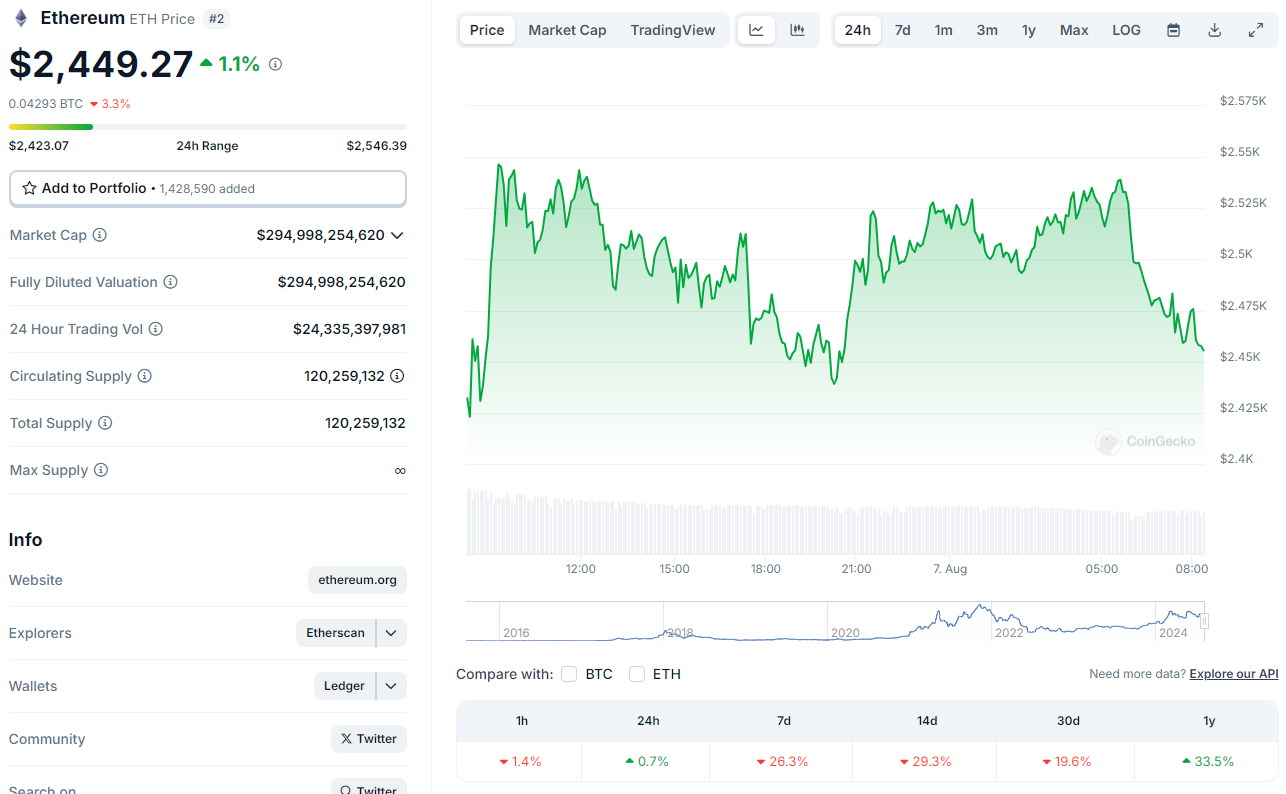This screenshot has width=1286, height=794.
Task: Click the 30d -19.6% performance cell
Action: tap(1066, 761)
